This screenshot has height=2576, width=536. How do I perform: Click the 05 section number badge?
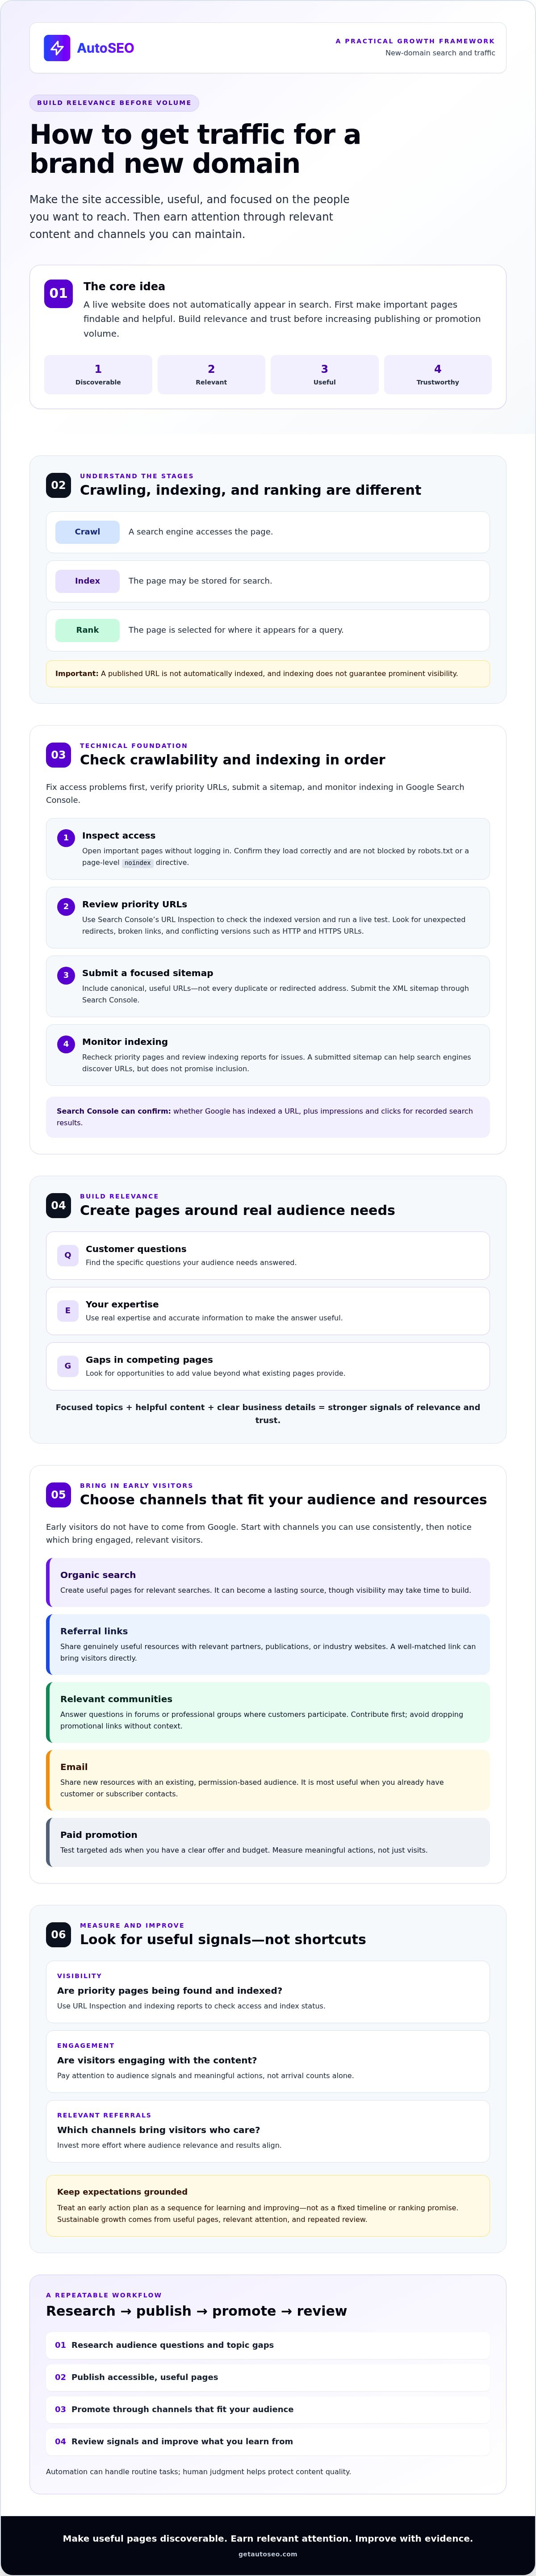(58, 1494)
